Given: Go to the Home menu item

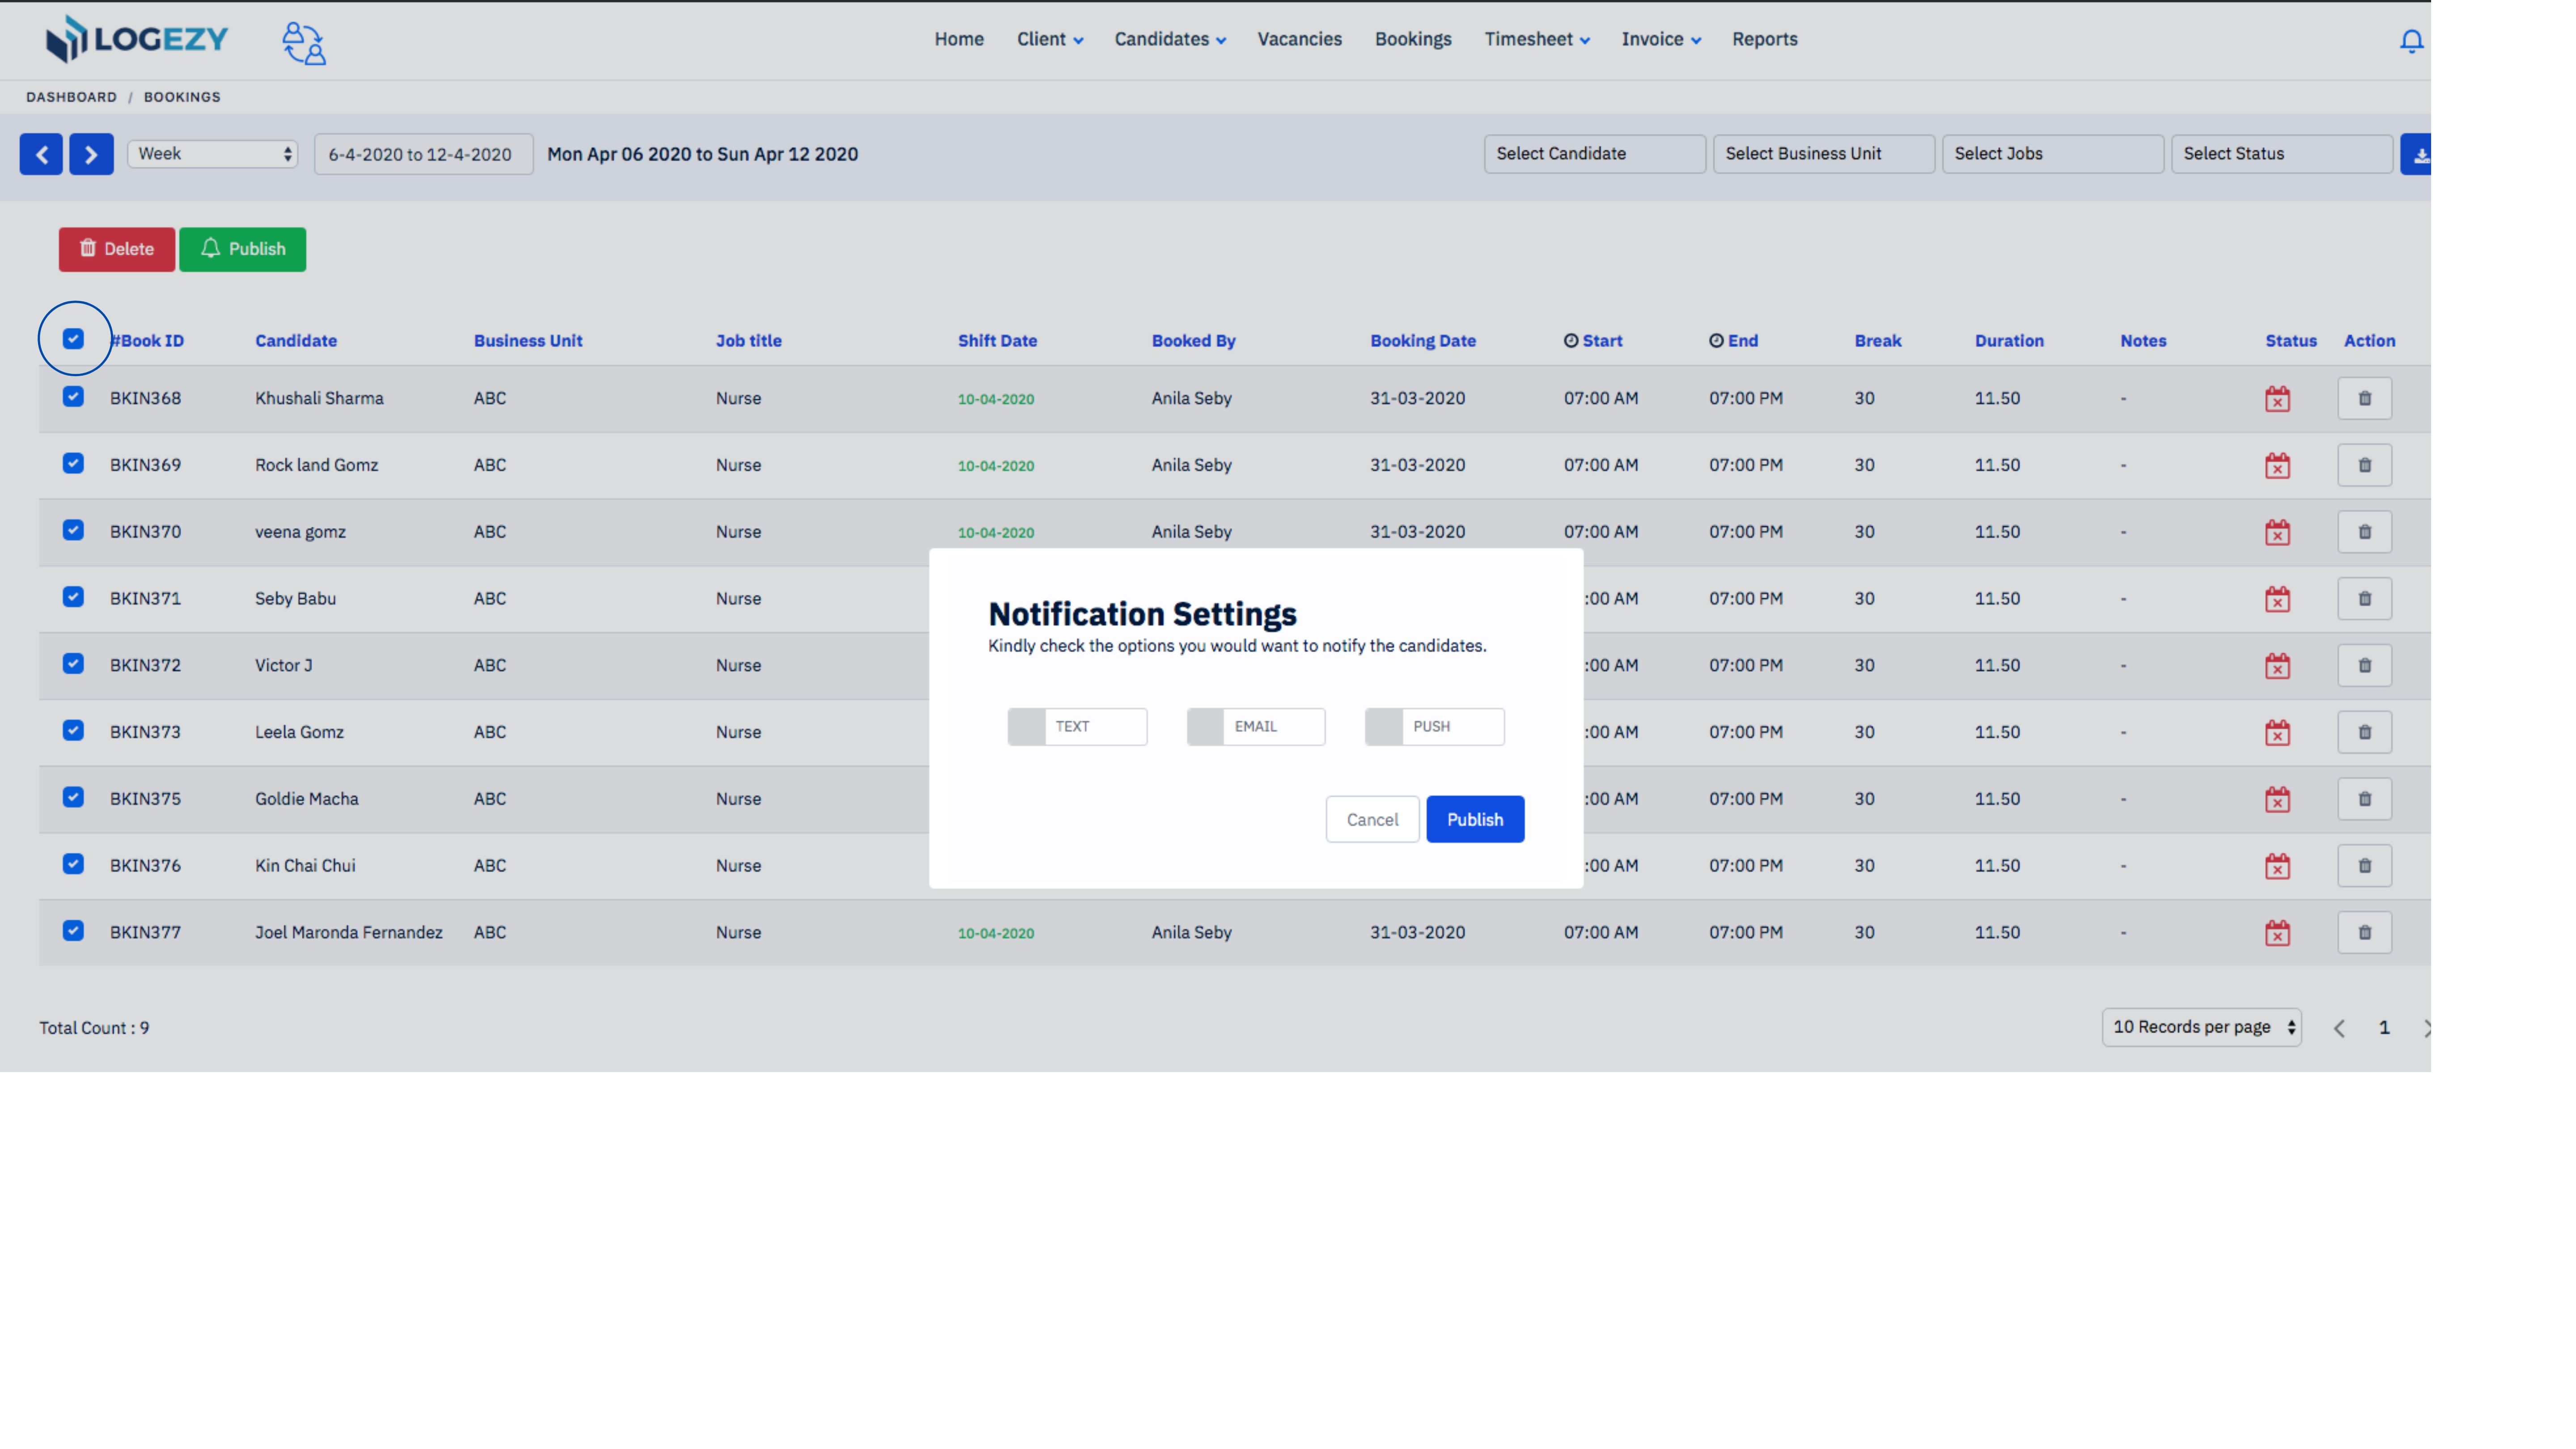Looking at the screenshot, I should click(959, 40).
